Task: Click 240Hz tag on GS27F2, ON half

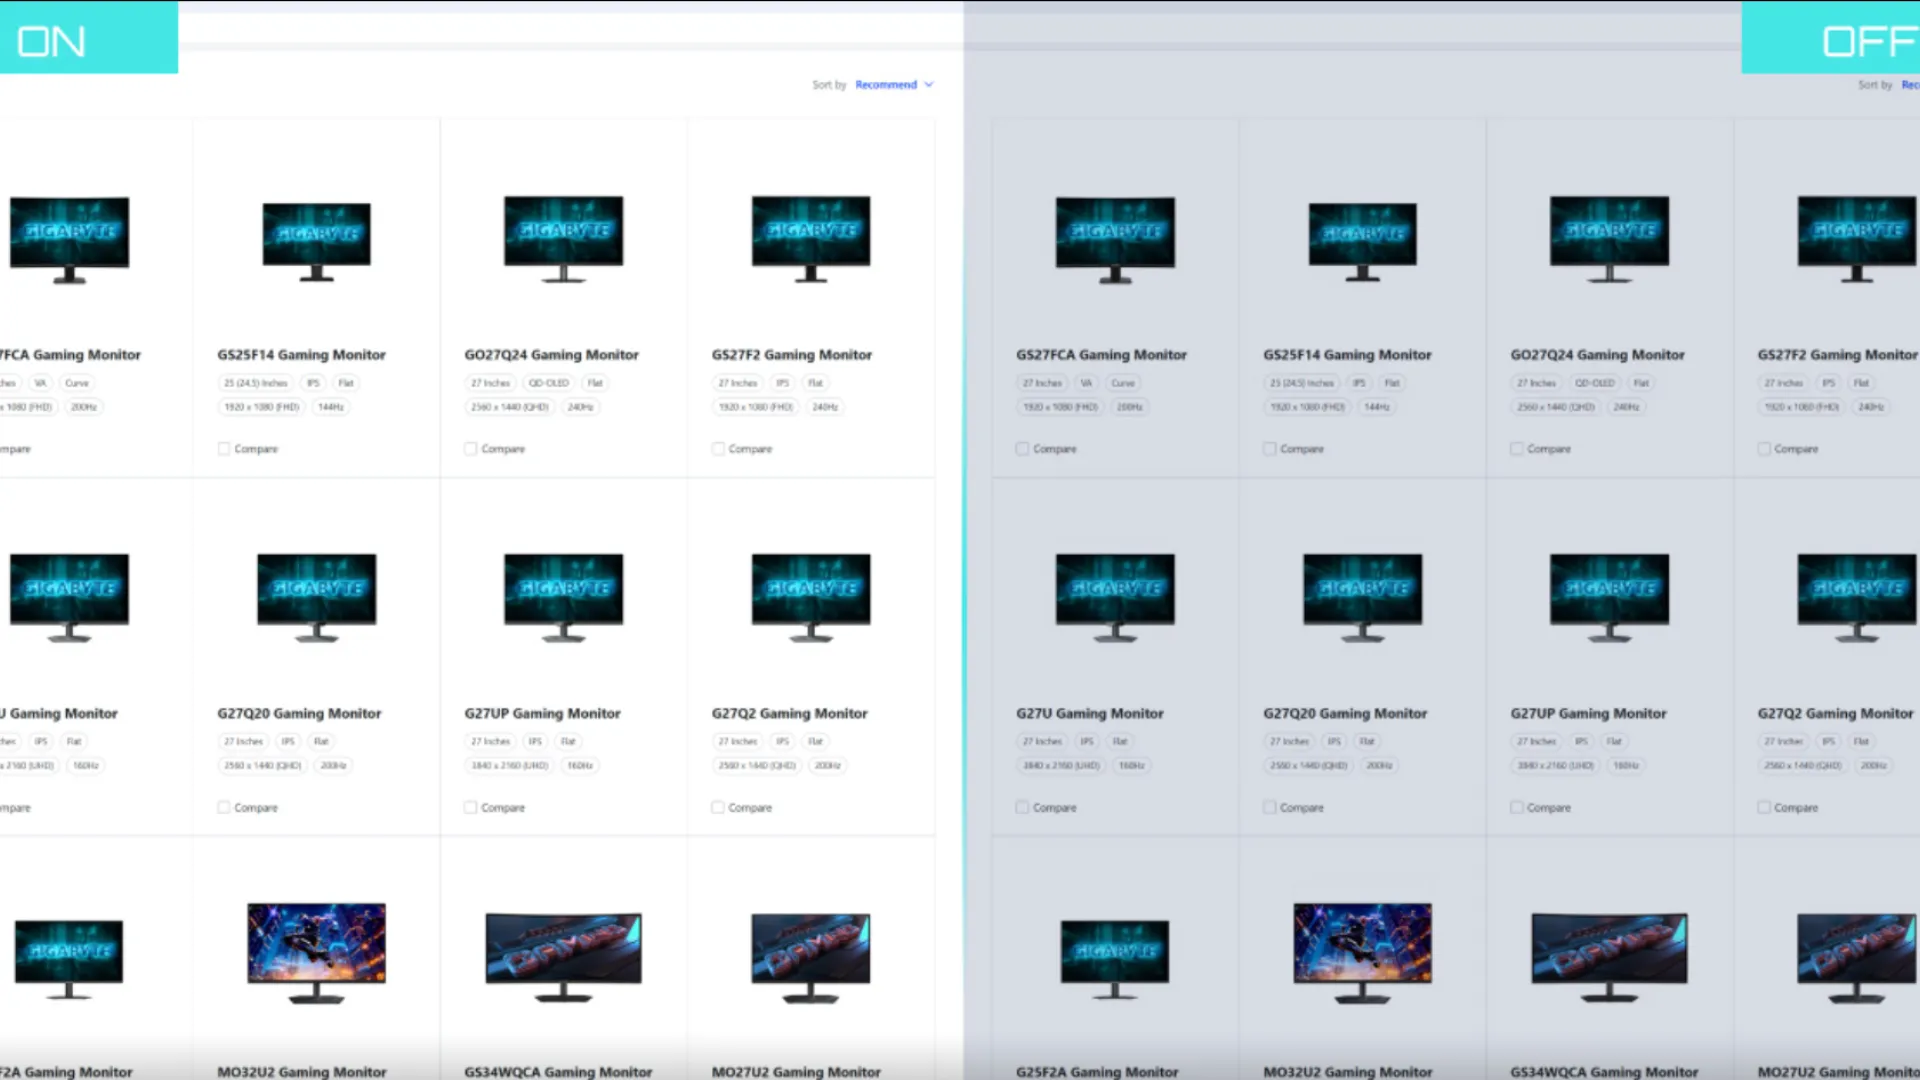Action: (825, 407)
